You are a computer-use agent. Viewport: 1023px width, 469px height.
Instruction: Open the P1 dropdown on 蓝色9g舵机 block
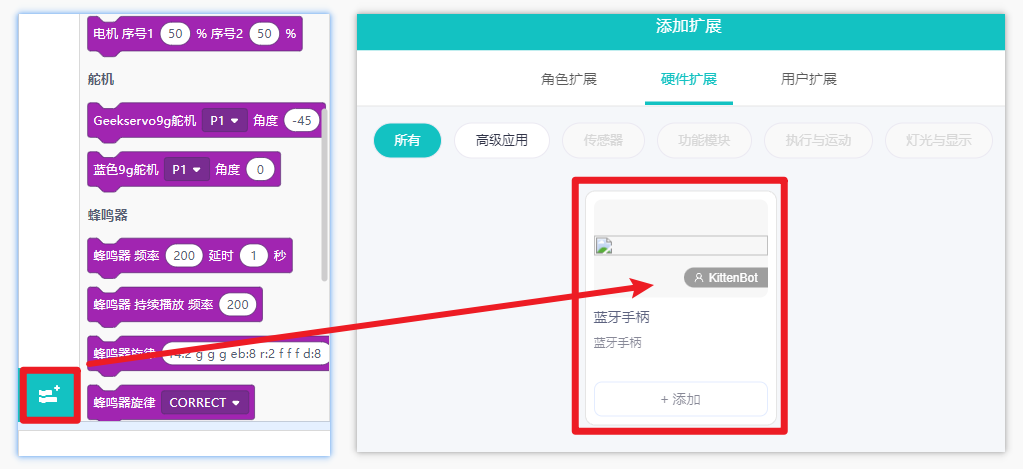[x=187, y=170]
